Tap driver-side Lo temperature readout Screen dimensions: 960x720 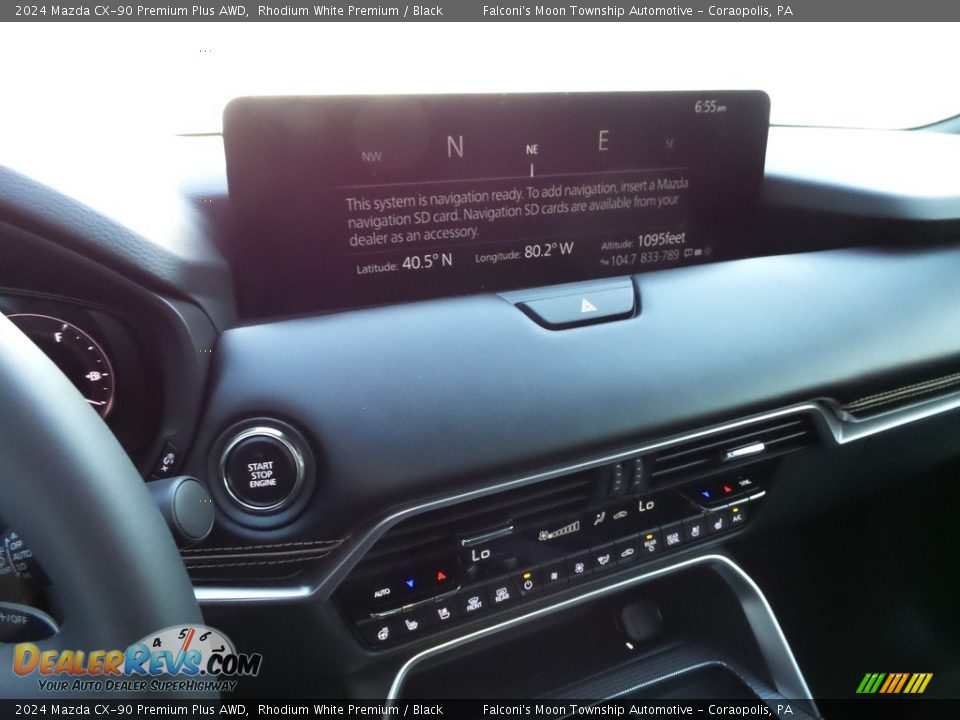pos(481,555)
